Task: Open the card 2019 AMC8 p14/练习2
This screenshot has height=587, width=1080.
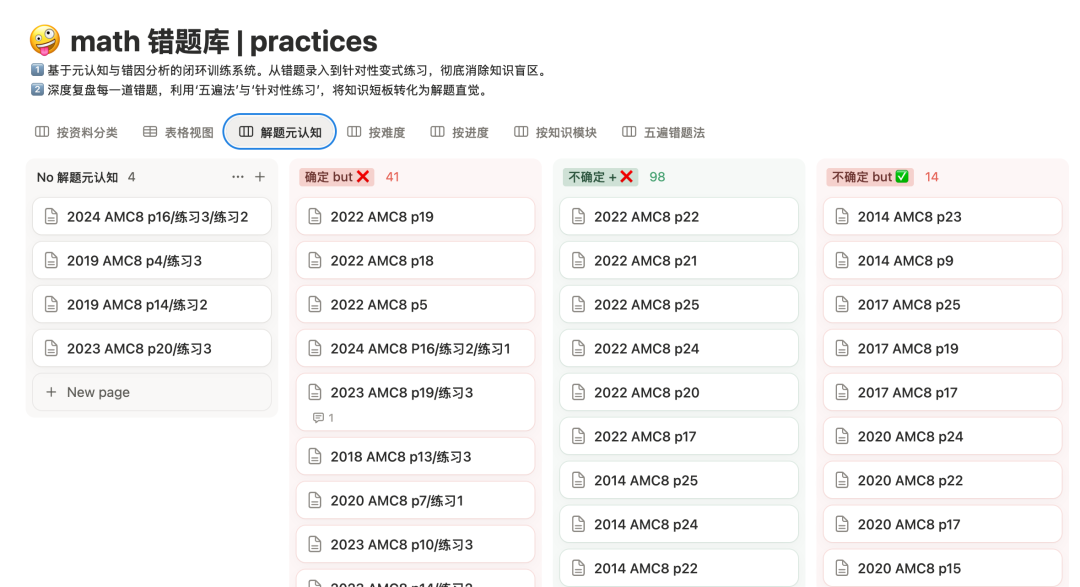Action: click(152, 305)
